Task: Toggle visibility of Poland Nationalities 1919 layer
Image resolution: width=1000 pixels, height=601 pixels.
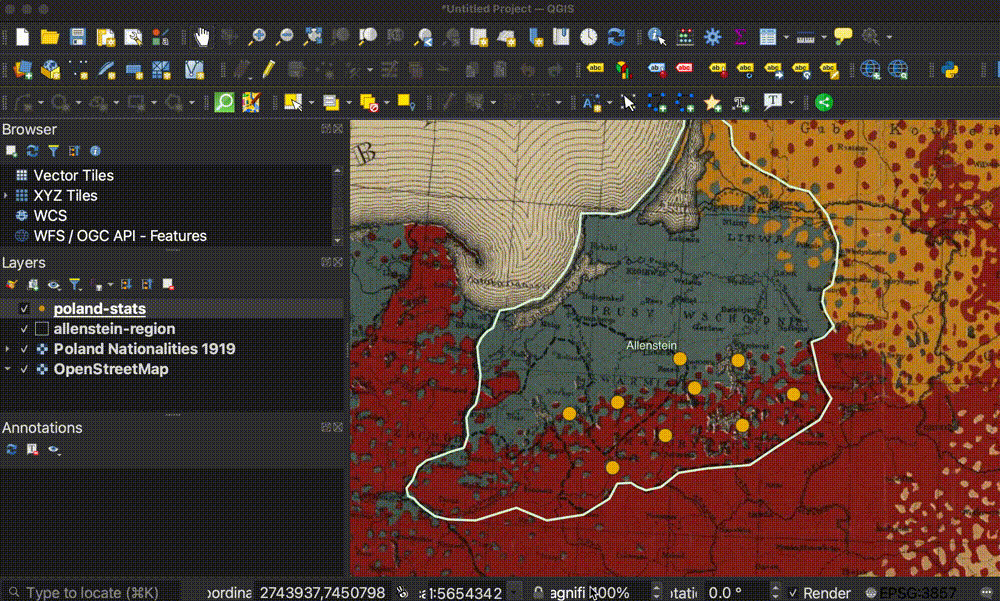Action: [x=24, y=349]
